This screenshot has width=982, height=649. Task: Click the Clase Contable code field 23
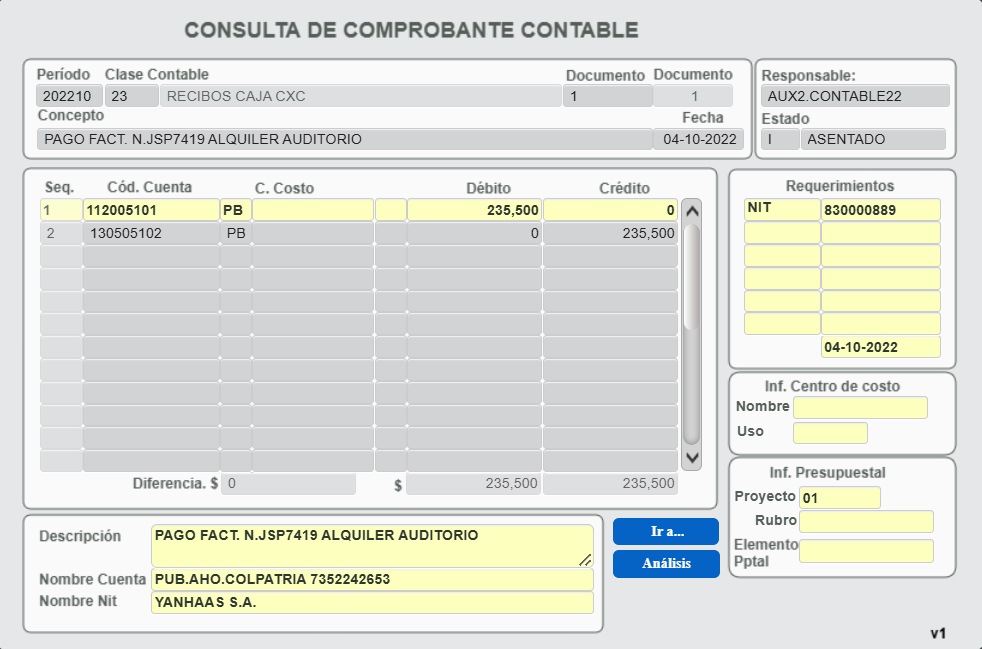132,96
